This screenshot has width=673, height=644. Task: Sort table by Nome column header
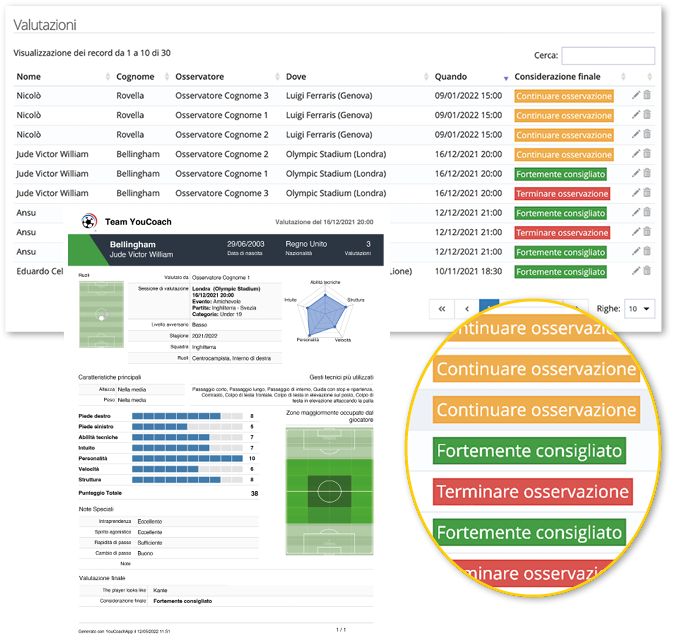[29, 77]
